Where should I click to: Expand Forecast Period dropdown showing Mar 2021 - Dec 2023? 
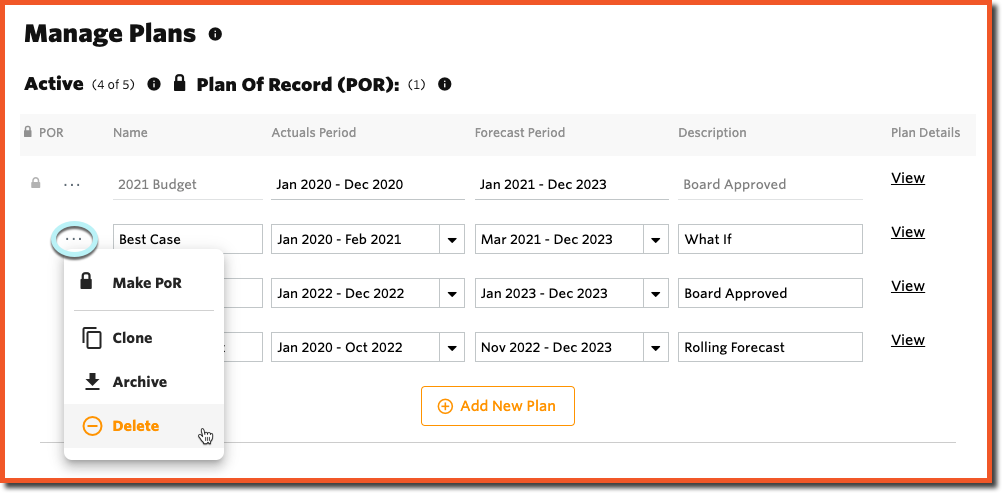(655, 239)
